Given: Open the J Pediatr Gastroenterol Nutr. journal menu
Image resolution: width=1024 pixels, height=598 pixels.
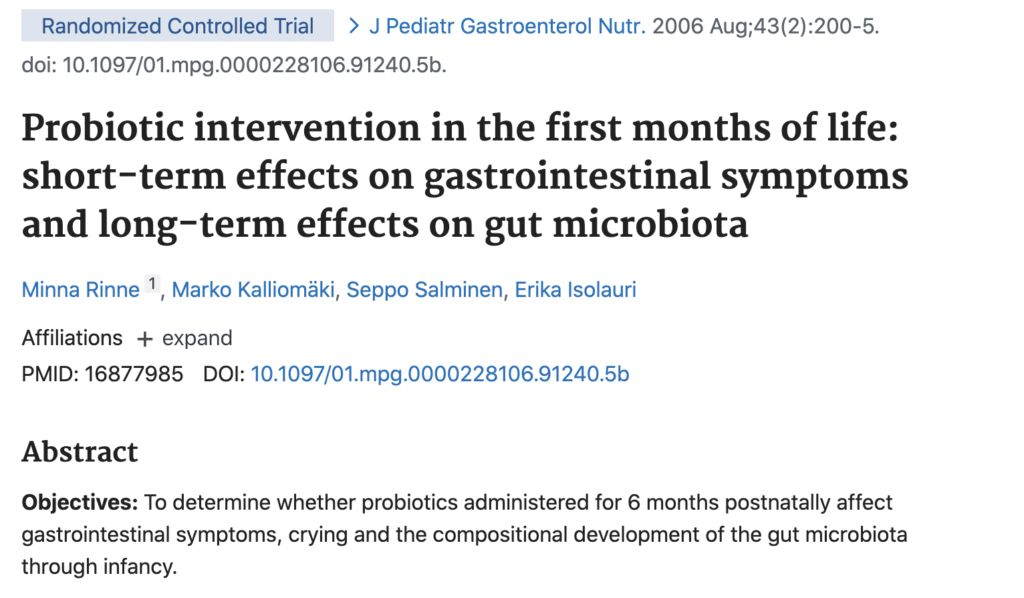Looking at the screenshot, I should click(508, 27).
